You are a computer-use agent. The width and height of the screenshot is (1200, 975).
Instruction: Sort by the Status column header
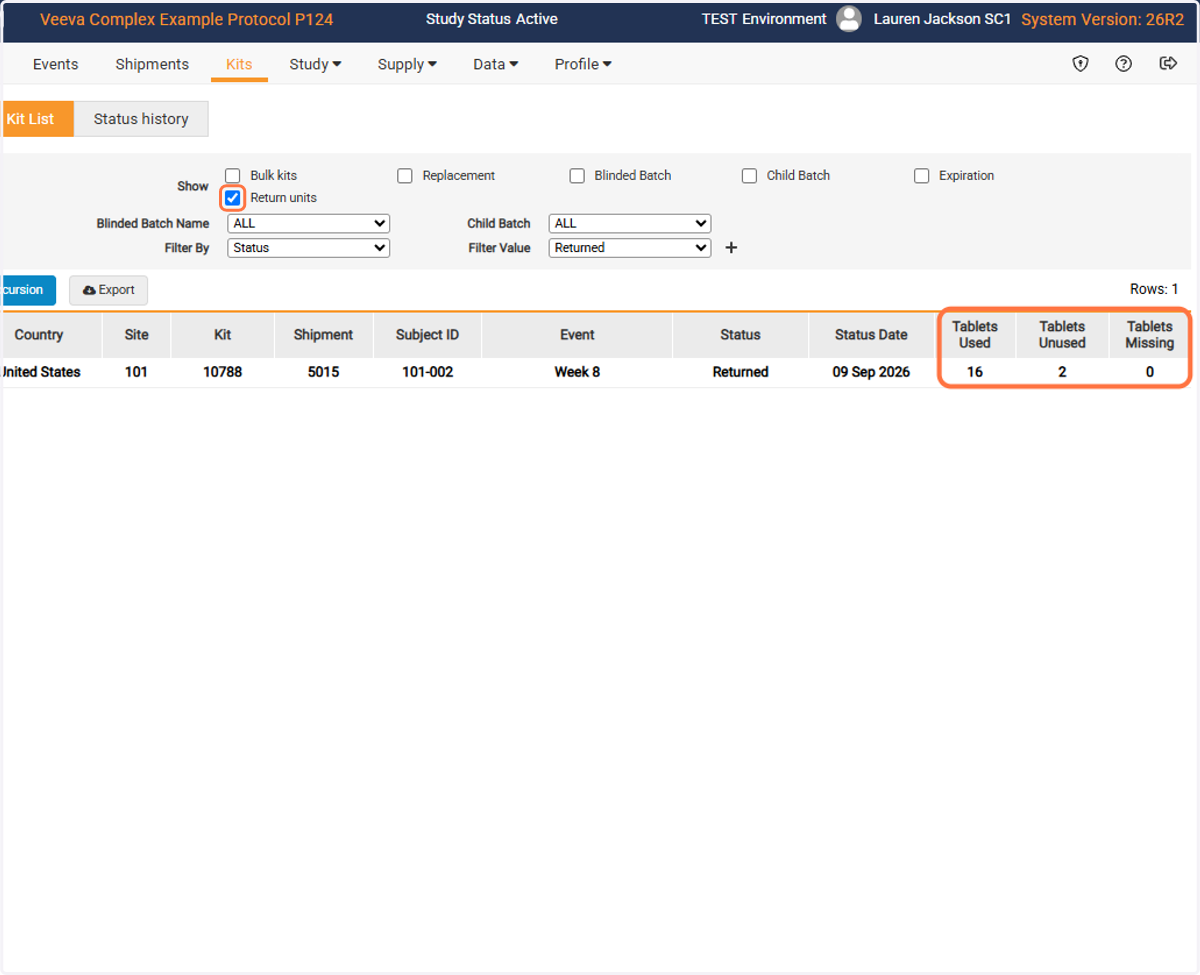[x=740, y=335]
